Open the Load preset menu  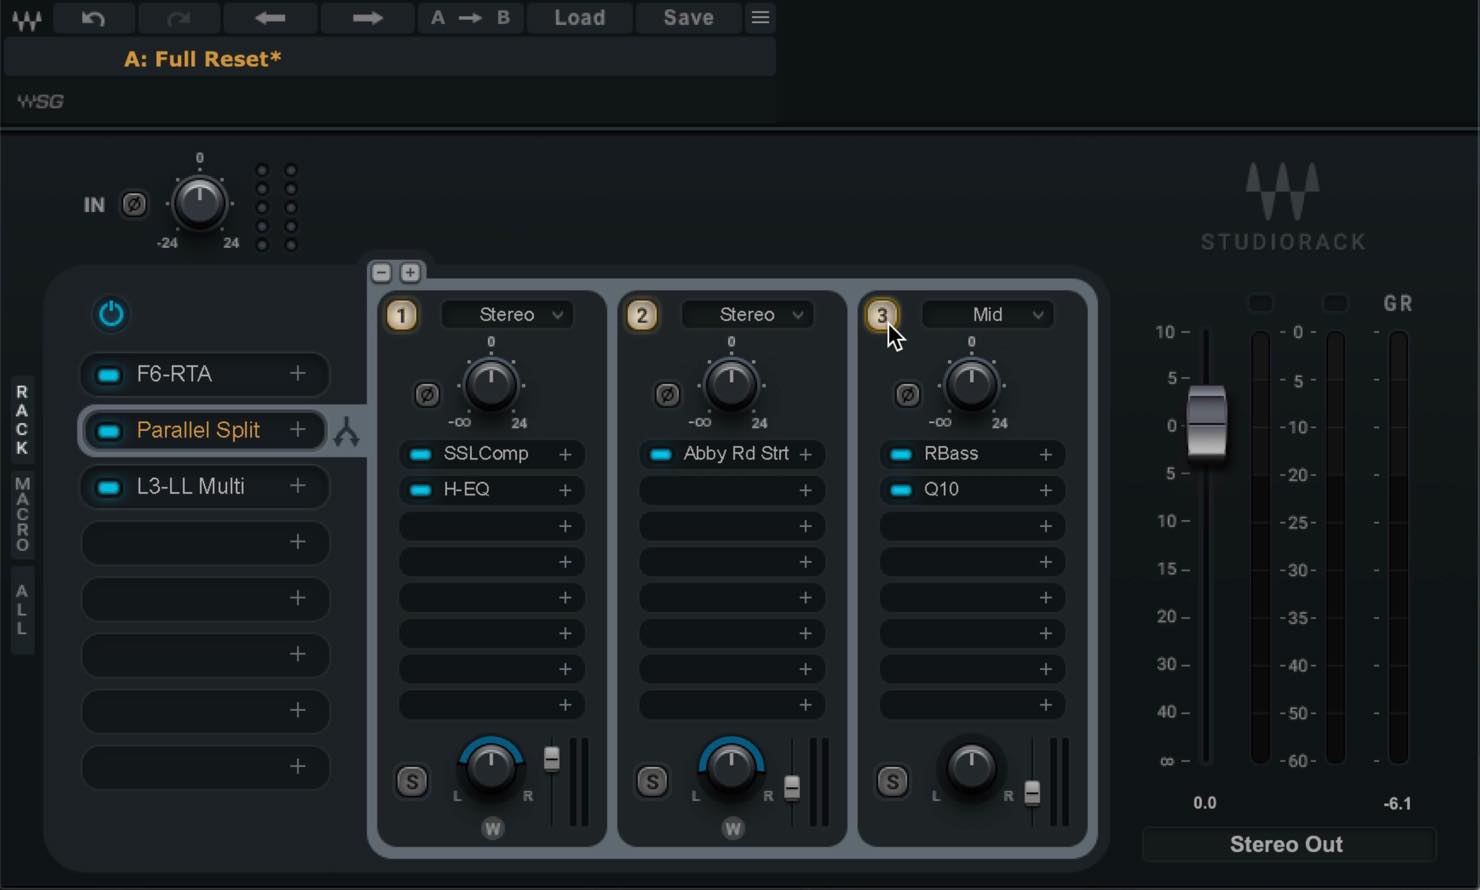click(x=580, y=18)
